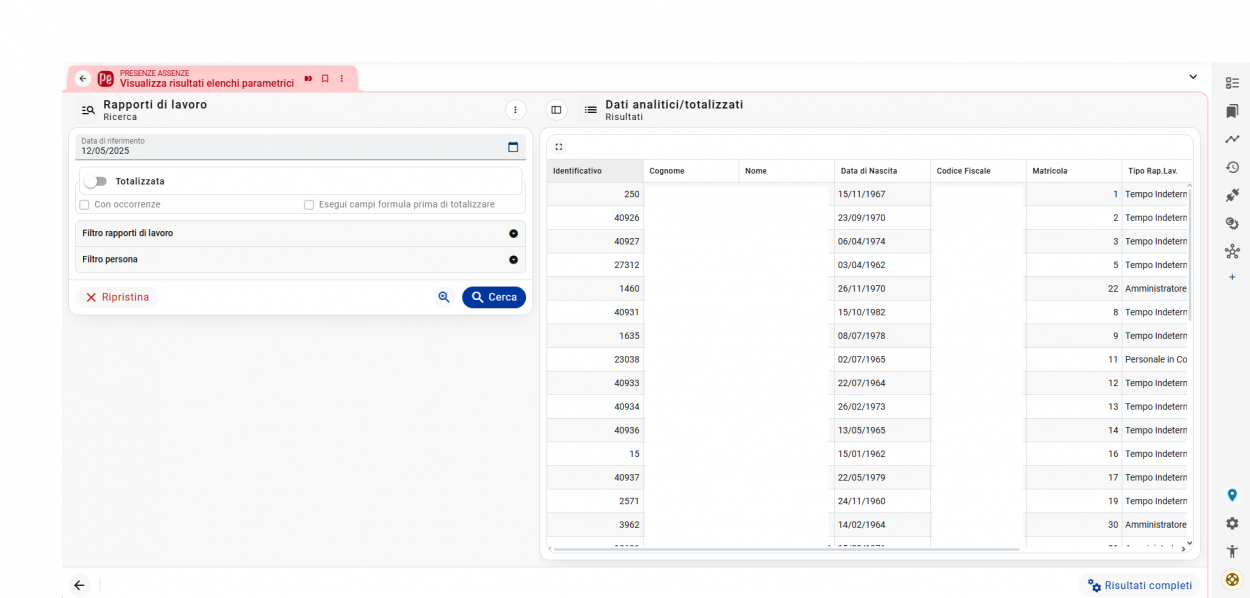Open settings gear in right sidebar
Screen dimensions: 1250x598
point(1232,523)
